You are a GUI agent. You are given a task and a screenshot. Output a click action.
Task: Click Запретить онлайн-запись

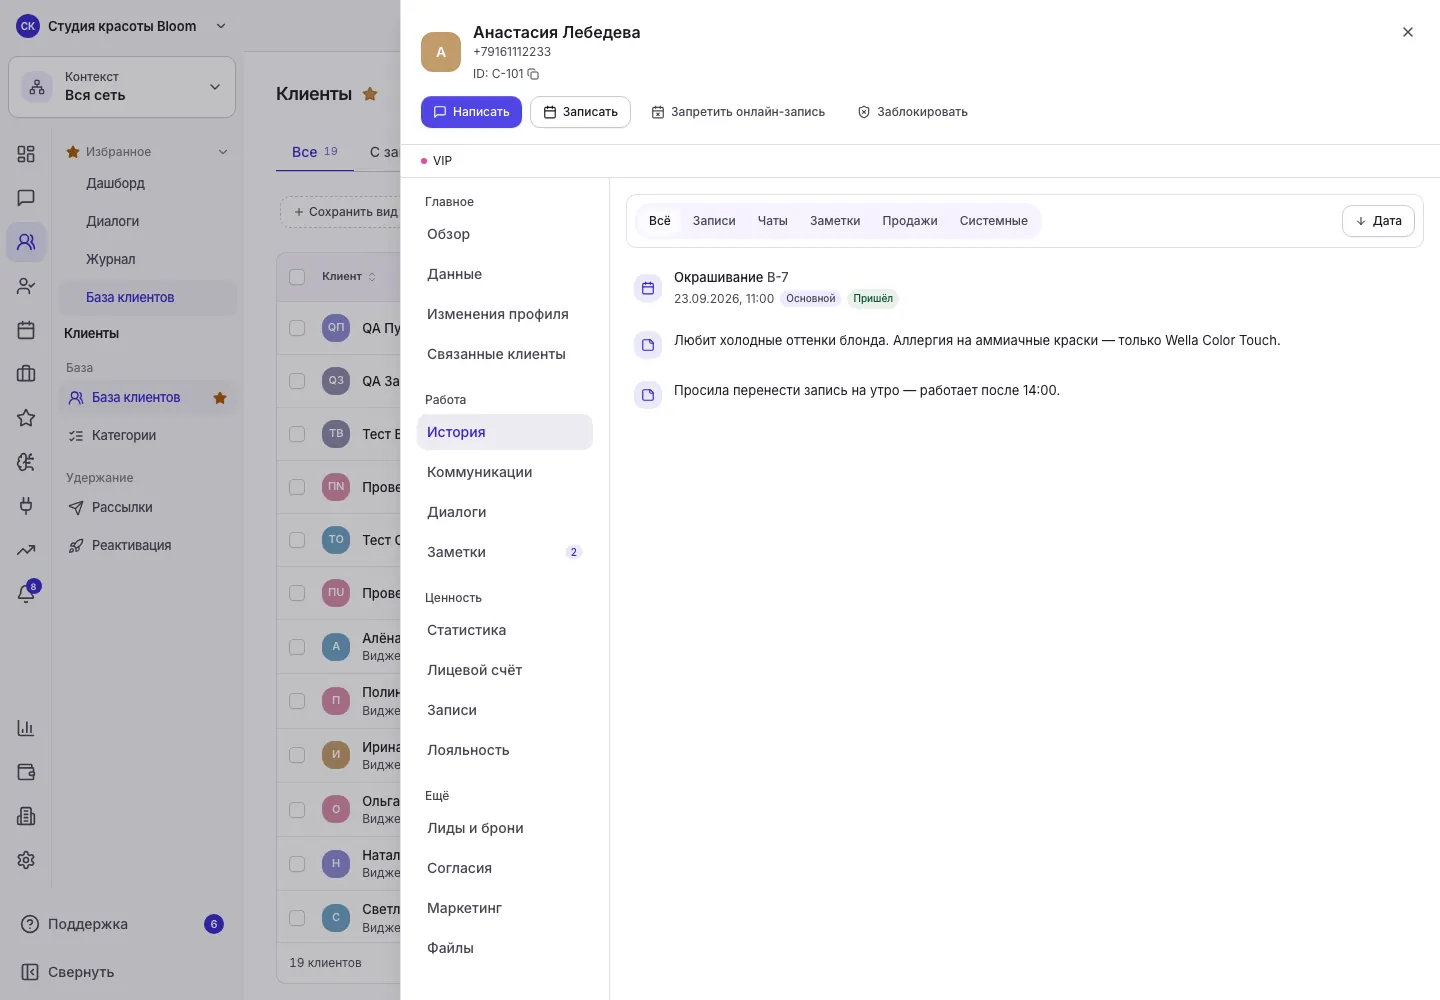pos(738,112)
